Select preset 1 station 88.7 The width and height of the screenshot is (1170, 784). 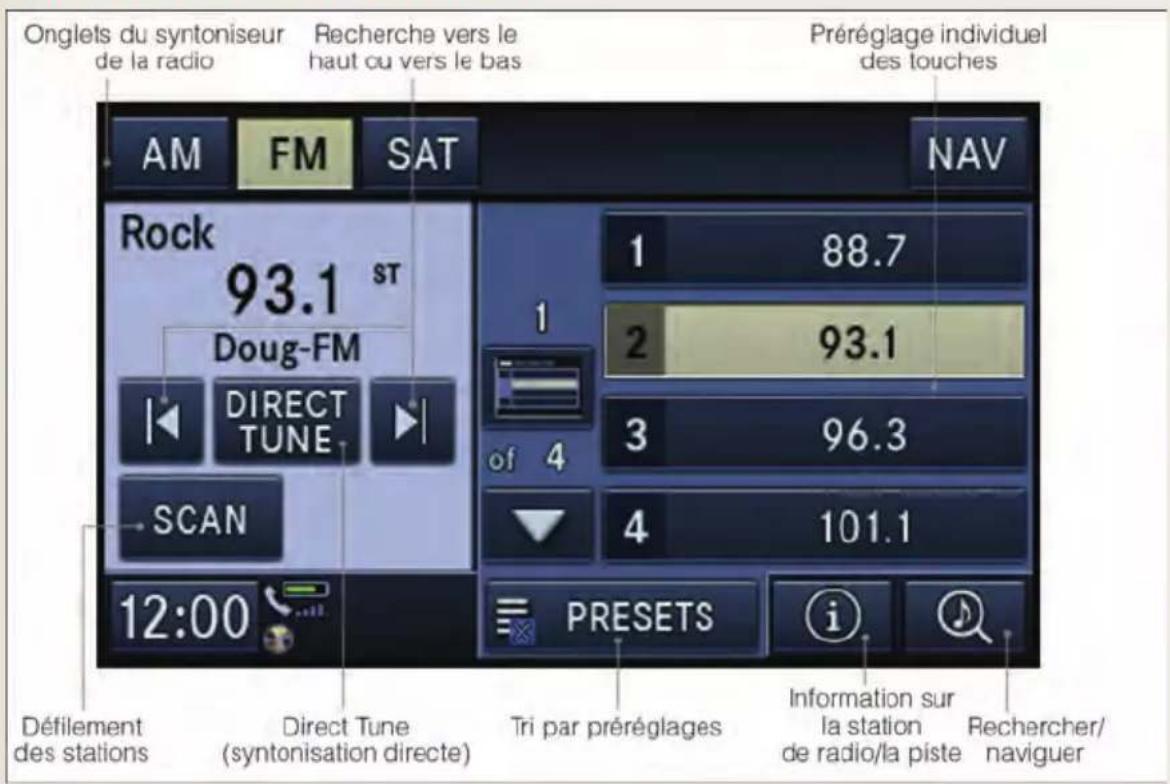point(814,249)
